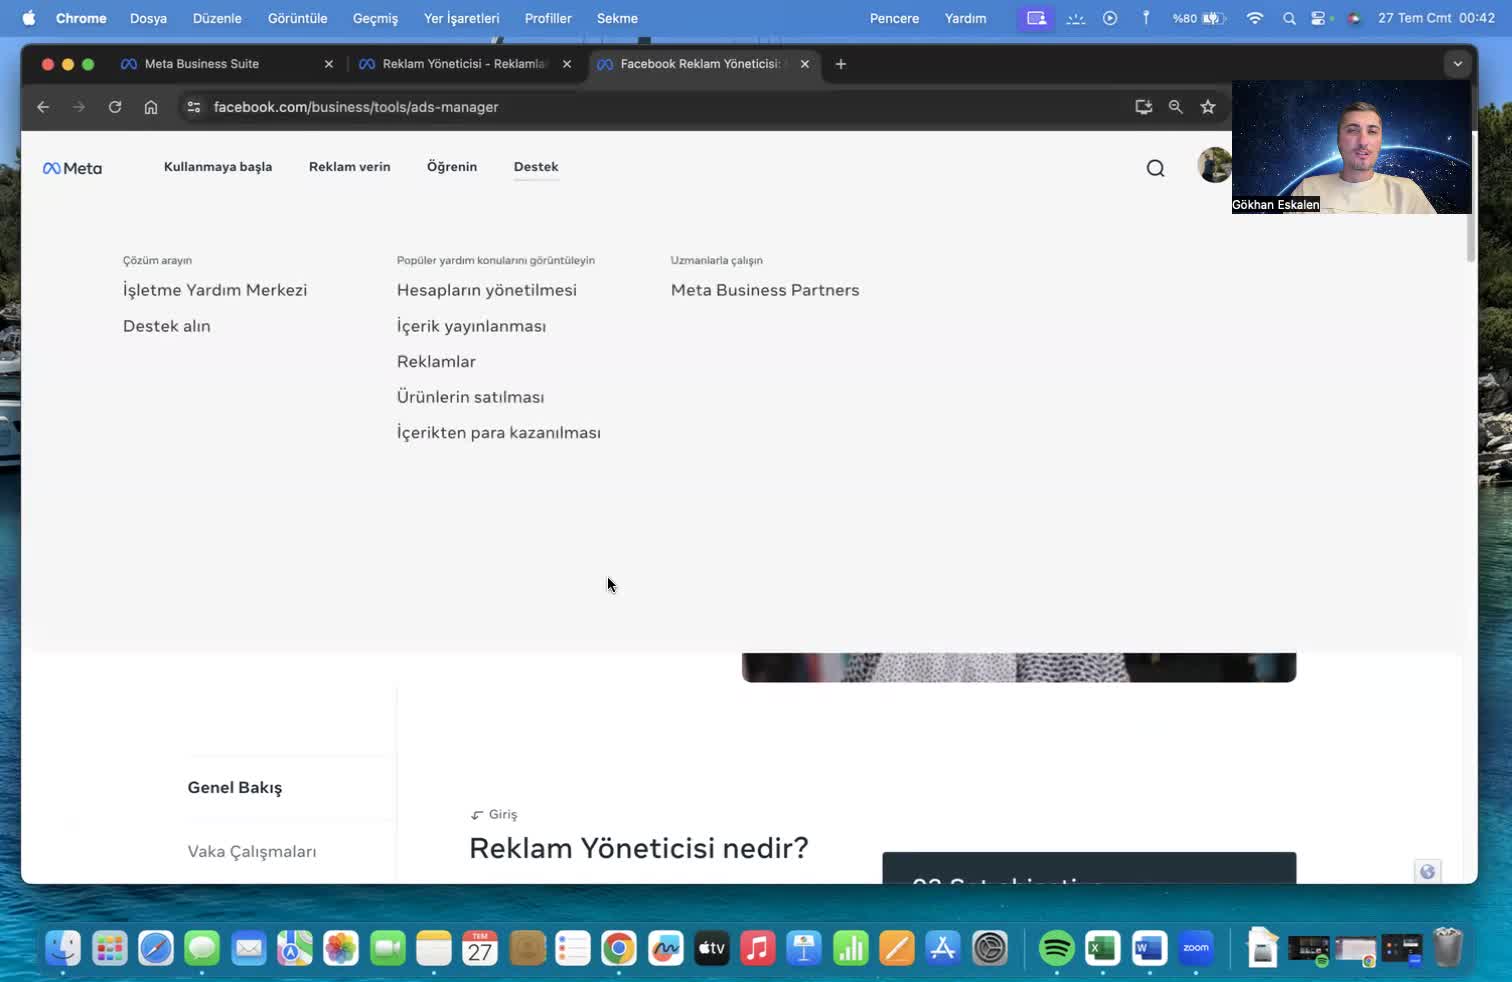The height and width of the screenshot is (982, 1512).
Task: Open App Store from the Dock
Action: (x=943, y=948)
